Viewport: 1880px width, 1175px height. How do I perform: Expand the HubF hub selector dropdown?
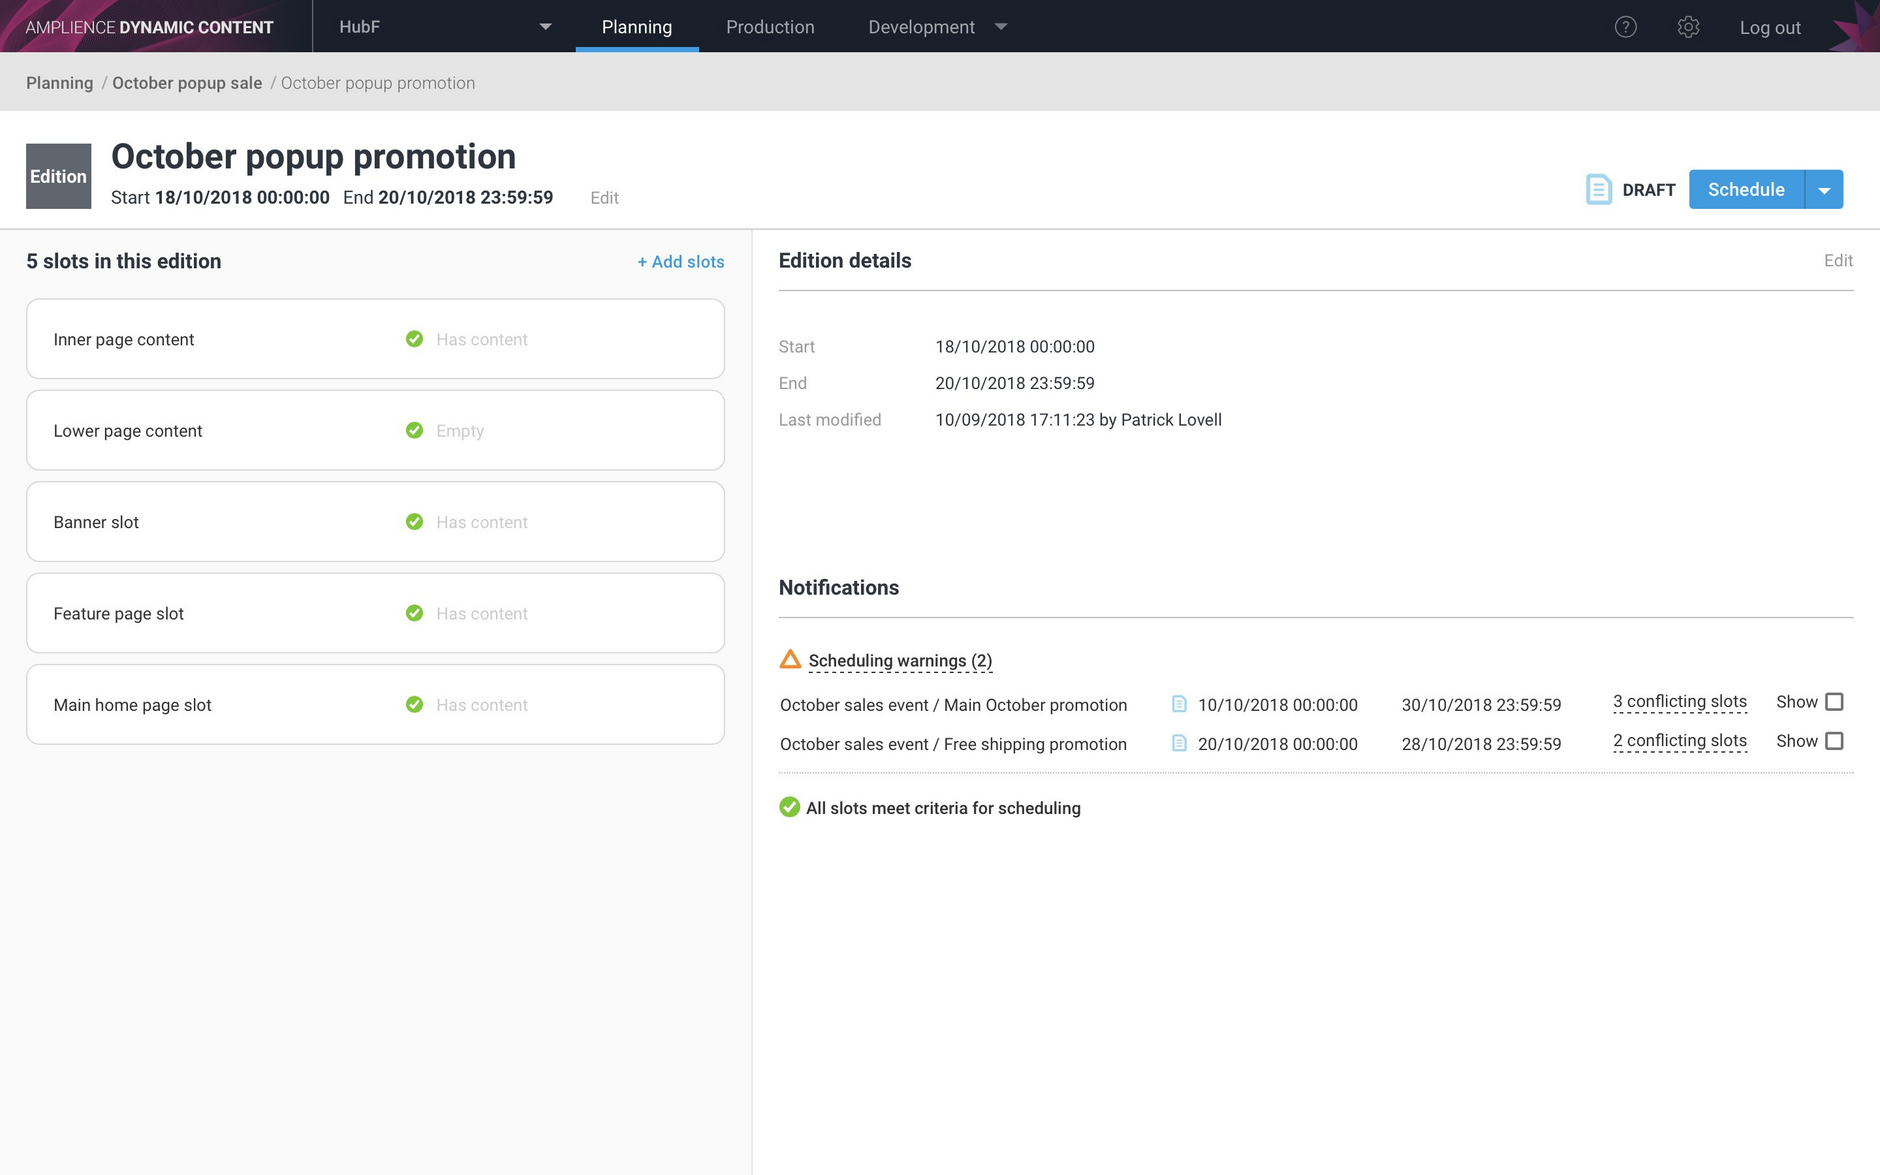pos(545,27)
